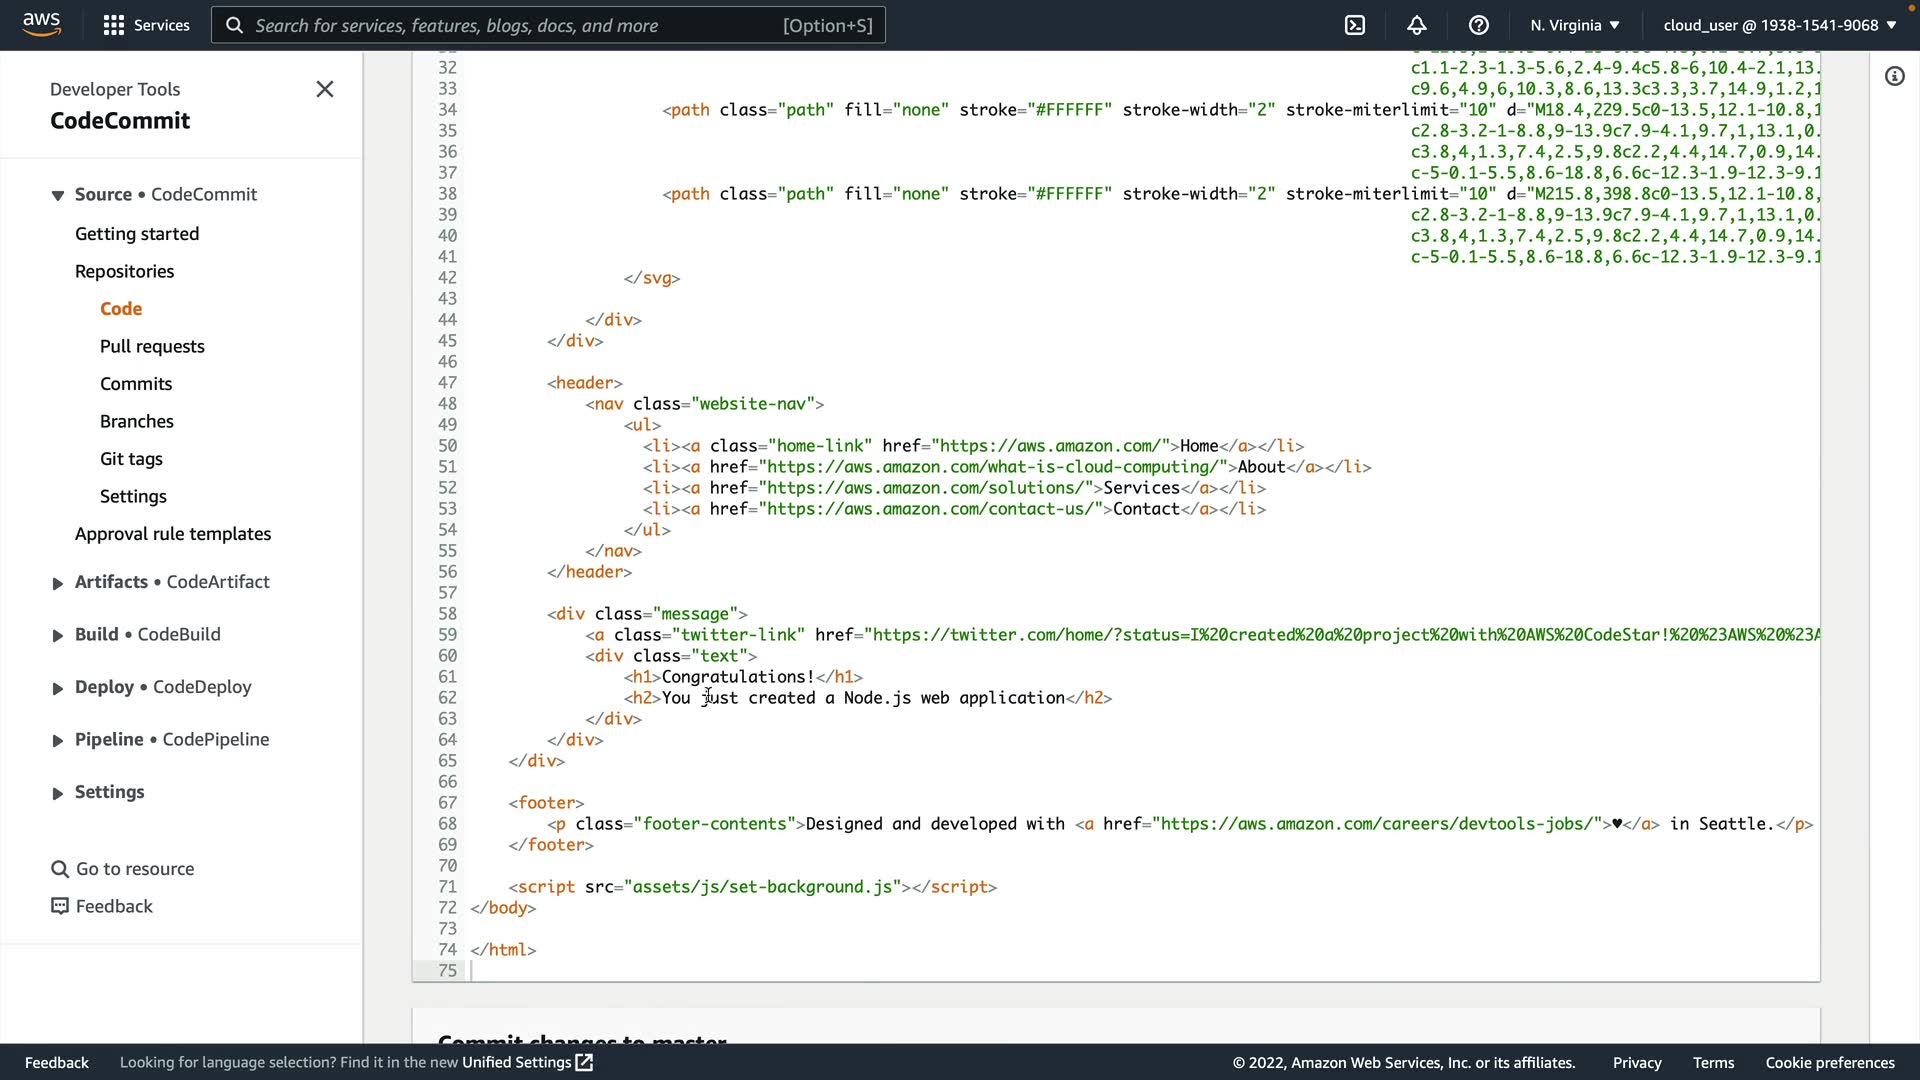Viewport: 1920px width, 1080px height.
Task: Expand the Pipeline CodePipeline section
Action: [57, 741]
